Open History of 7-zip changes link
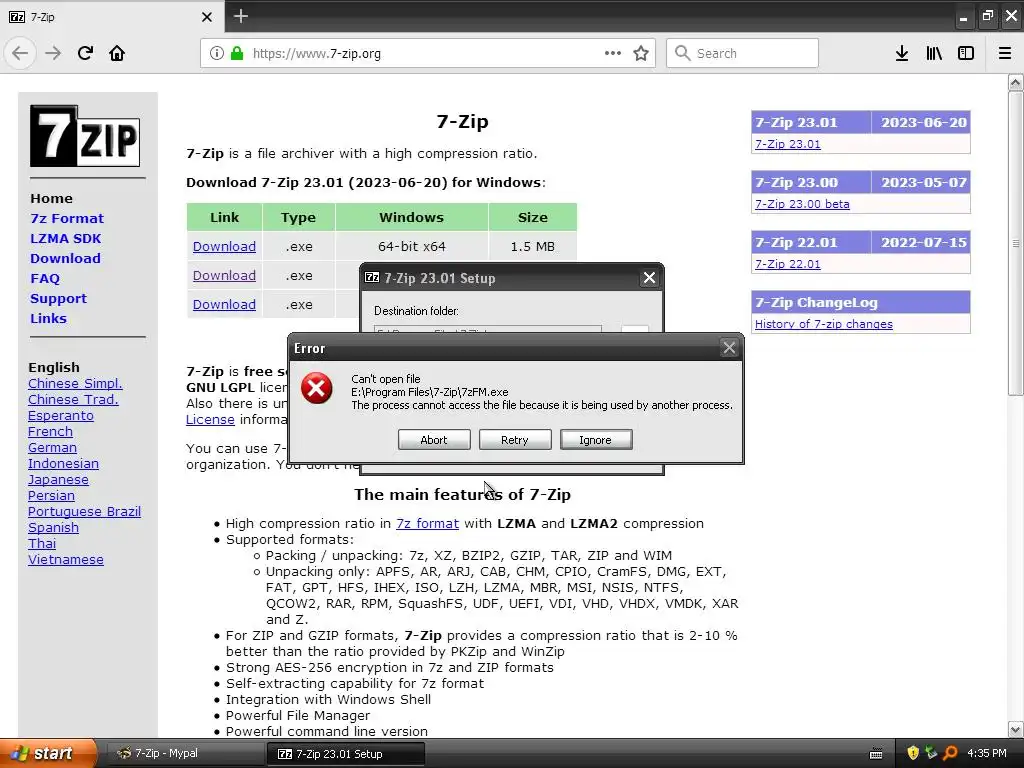1024x768 pixels. (x=824, y=324)
